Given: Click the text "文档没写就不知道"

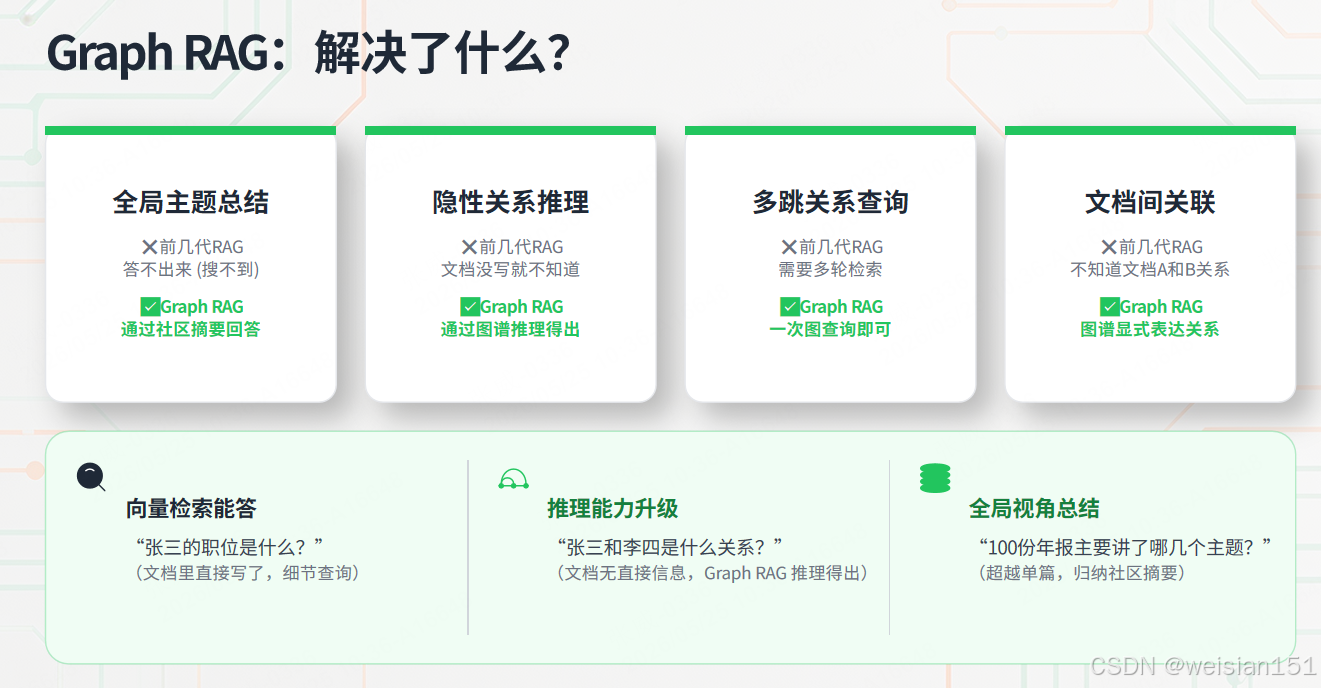Looking at the screenshot, I should pos(511,269).
